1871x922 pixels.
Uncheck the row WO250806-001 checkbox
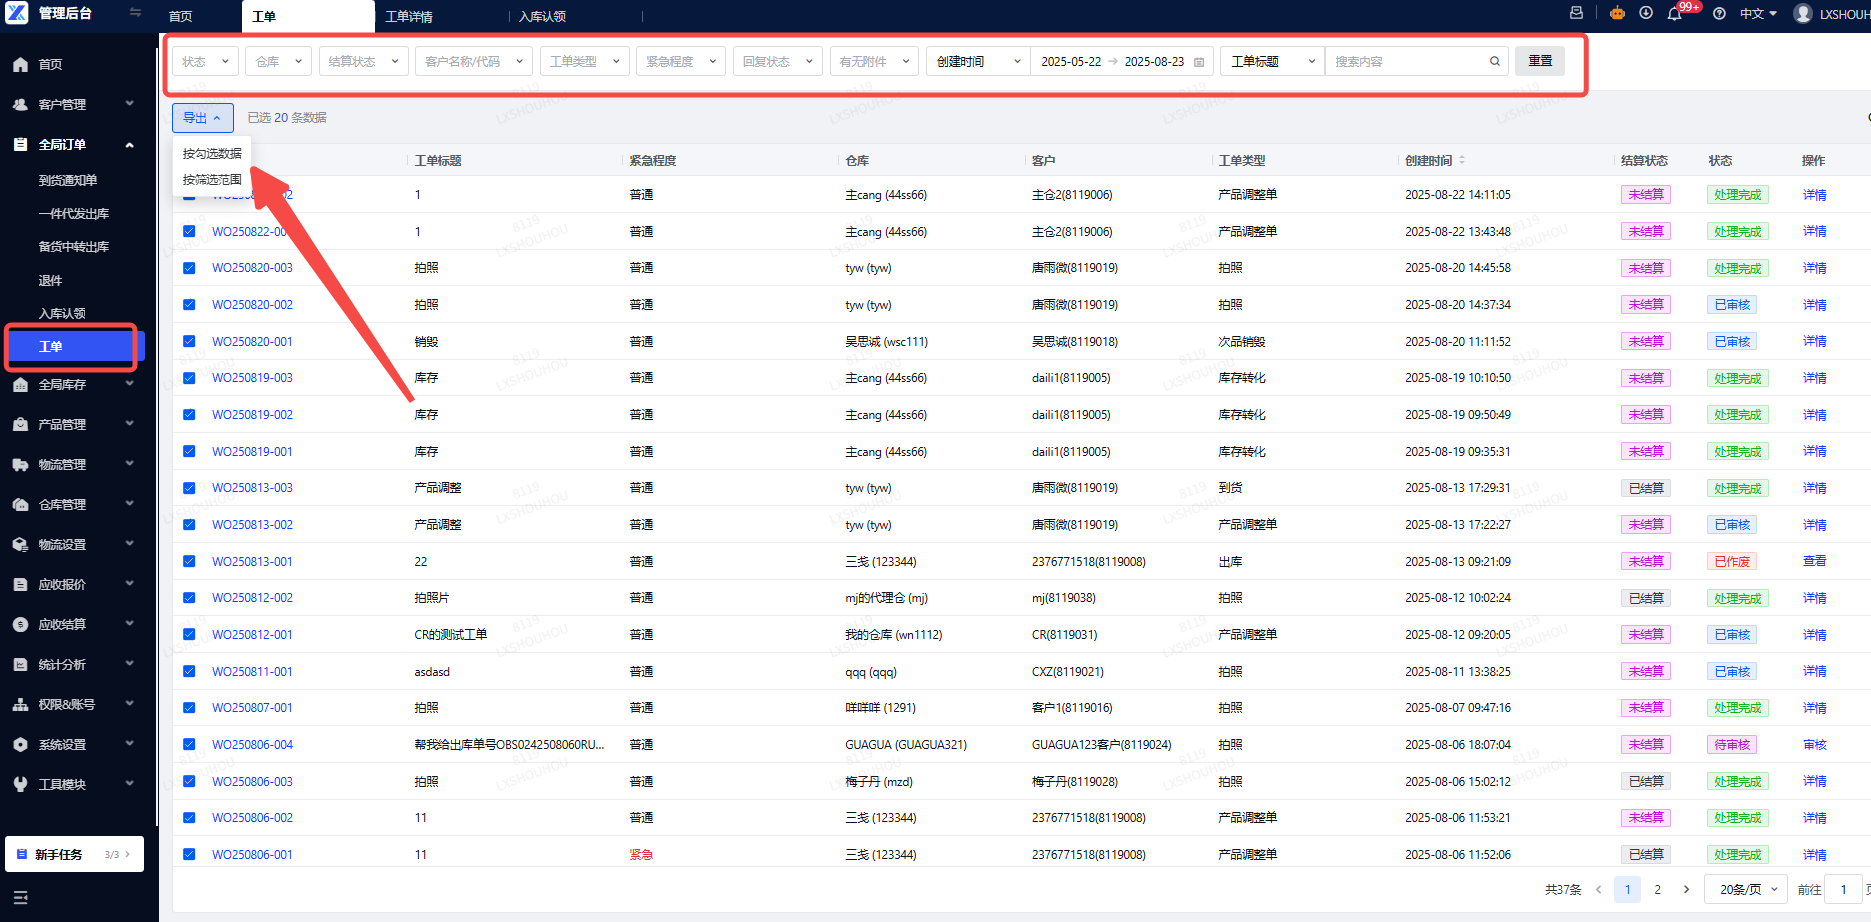tap(189, 854)
